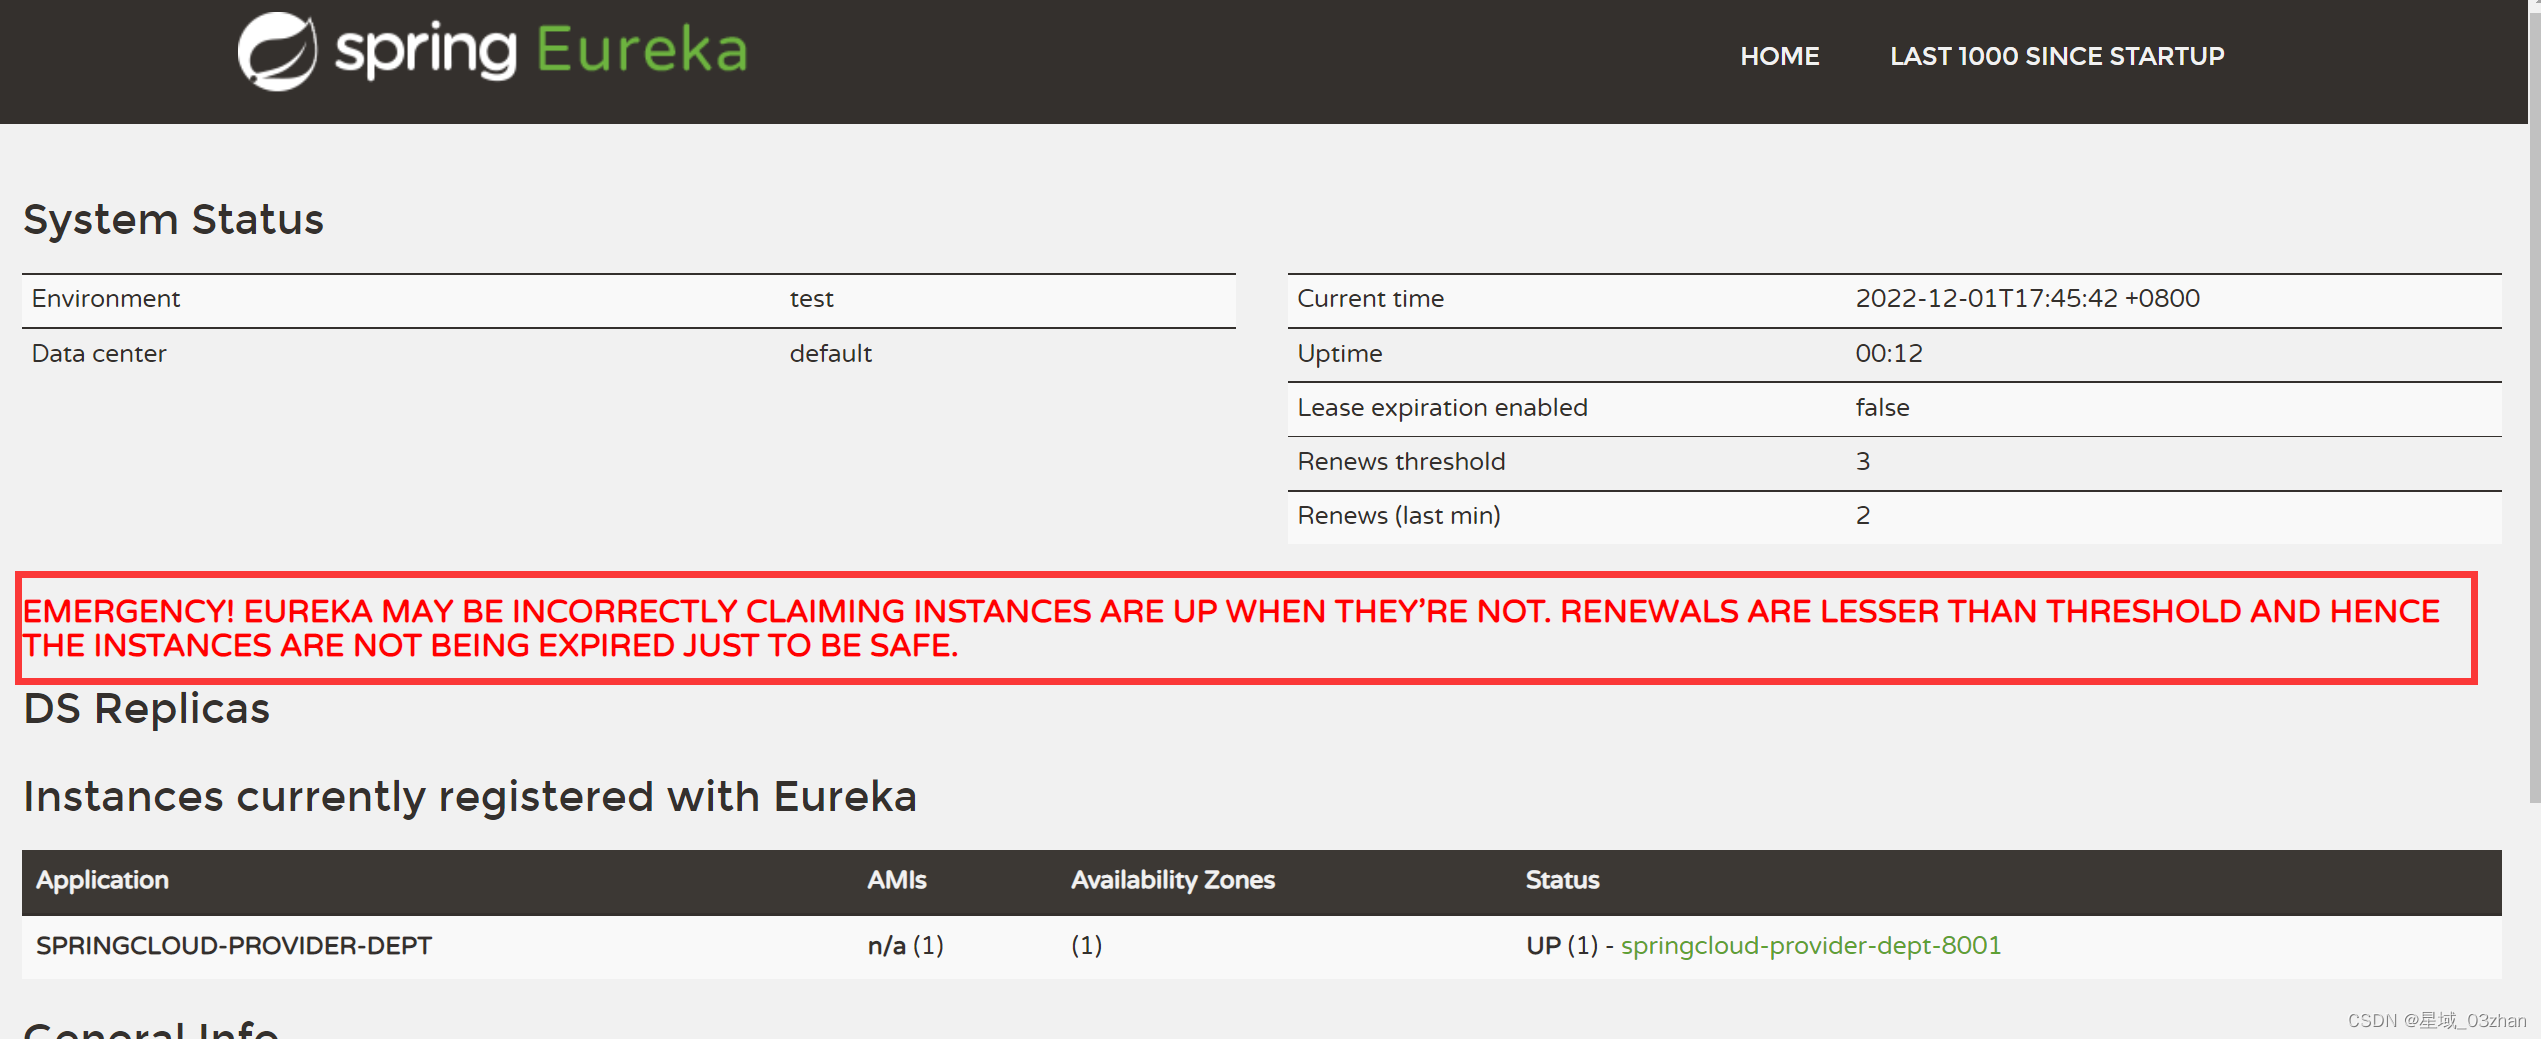2541x1039 pixels.
Task: Select the Data center label
Action: point(99,354)
